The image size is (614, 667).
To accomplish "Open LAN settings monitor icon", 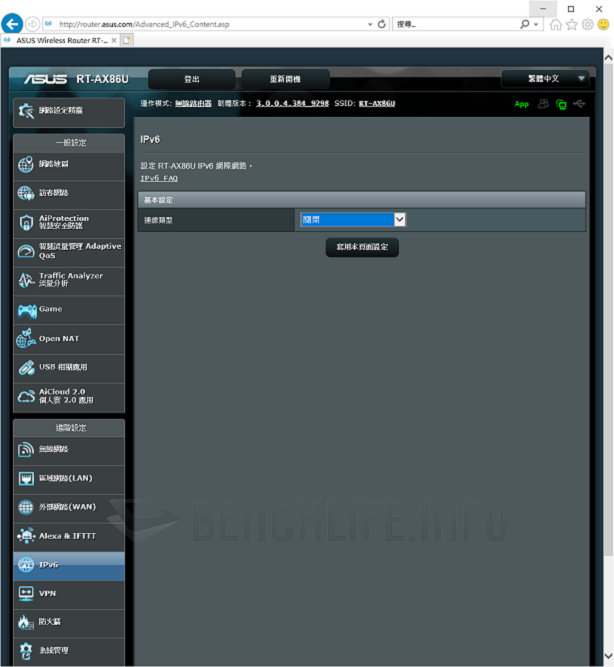I will point(26,479).
